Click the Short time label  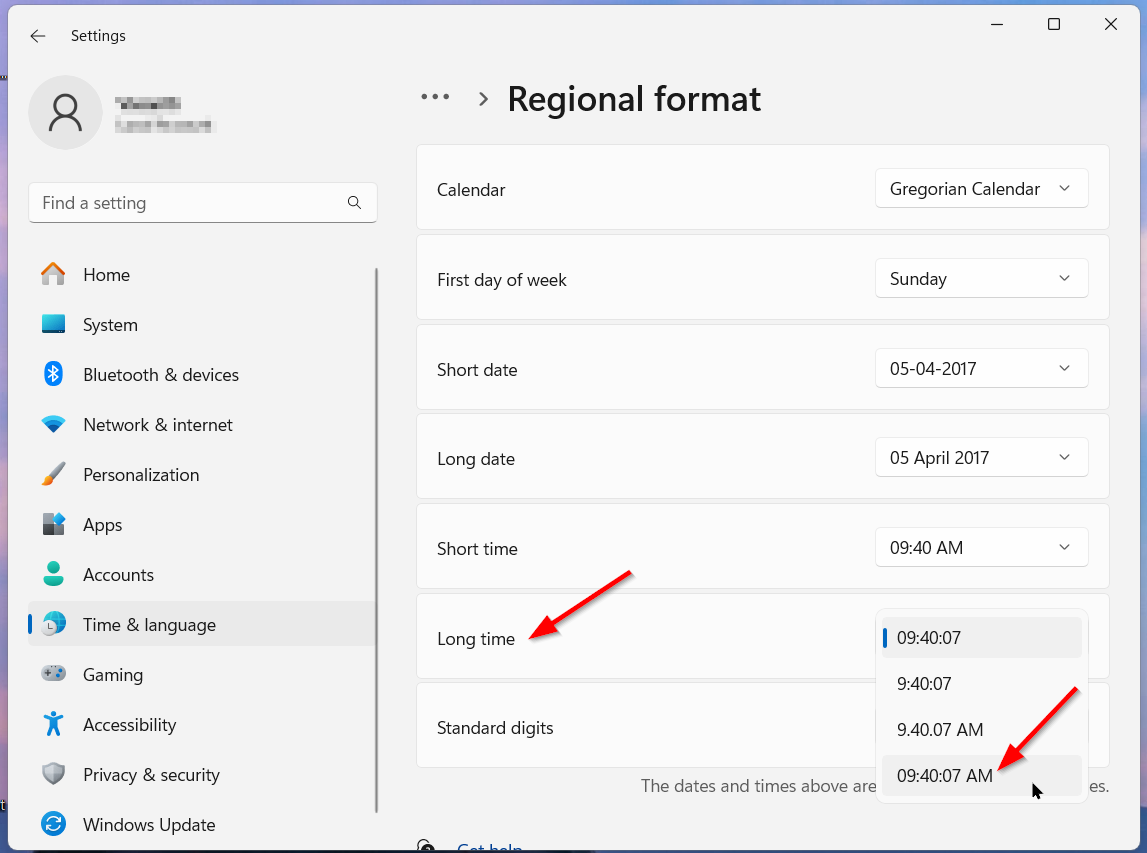(477, 549)
